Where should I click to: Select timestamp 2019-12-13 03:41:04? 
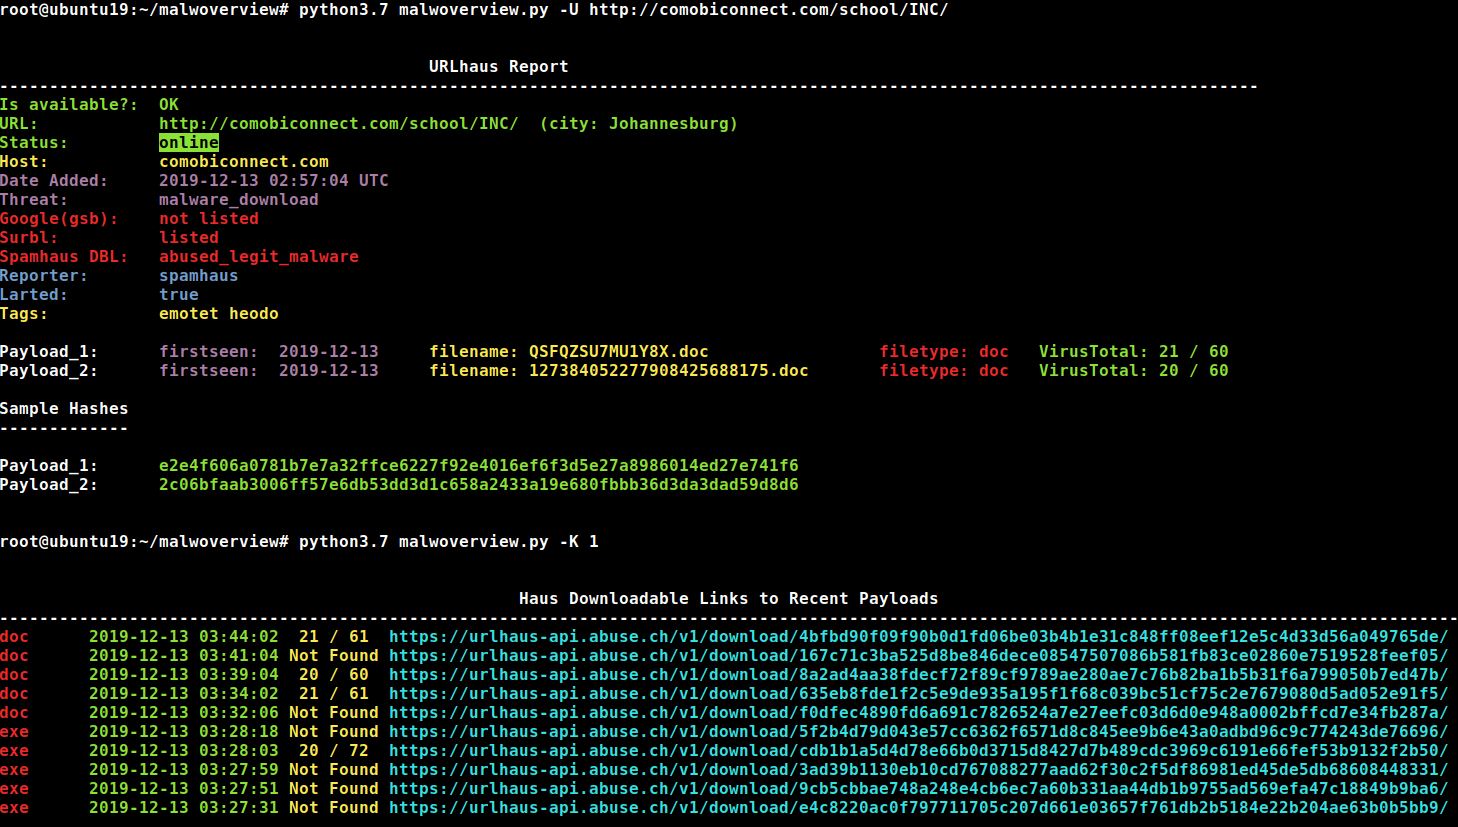click(184, 656)
